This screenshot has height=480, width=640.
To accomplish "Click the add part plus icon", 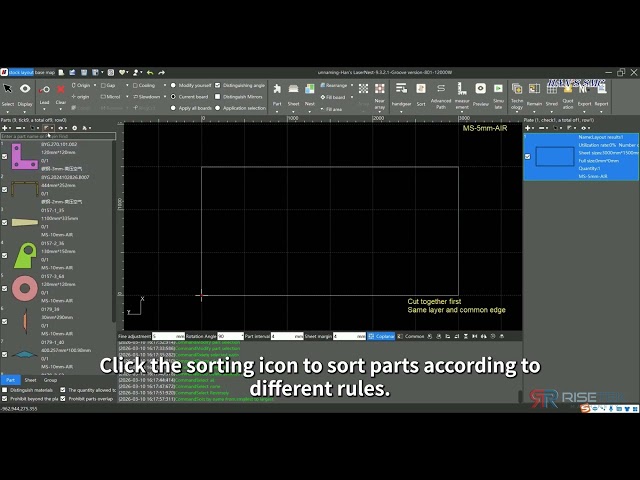I will (4, 128).
